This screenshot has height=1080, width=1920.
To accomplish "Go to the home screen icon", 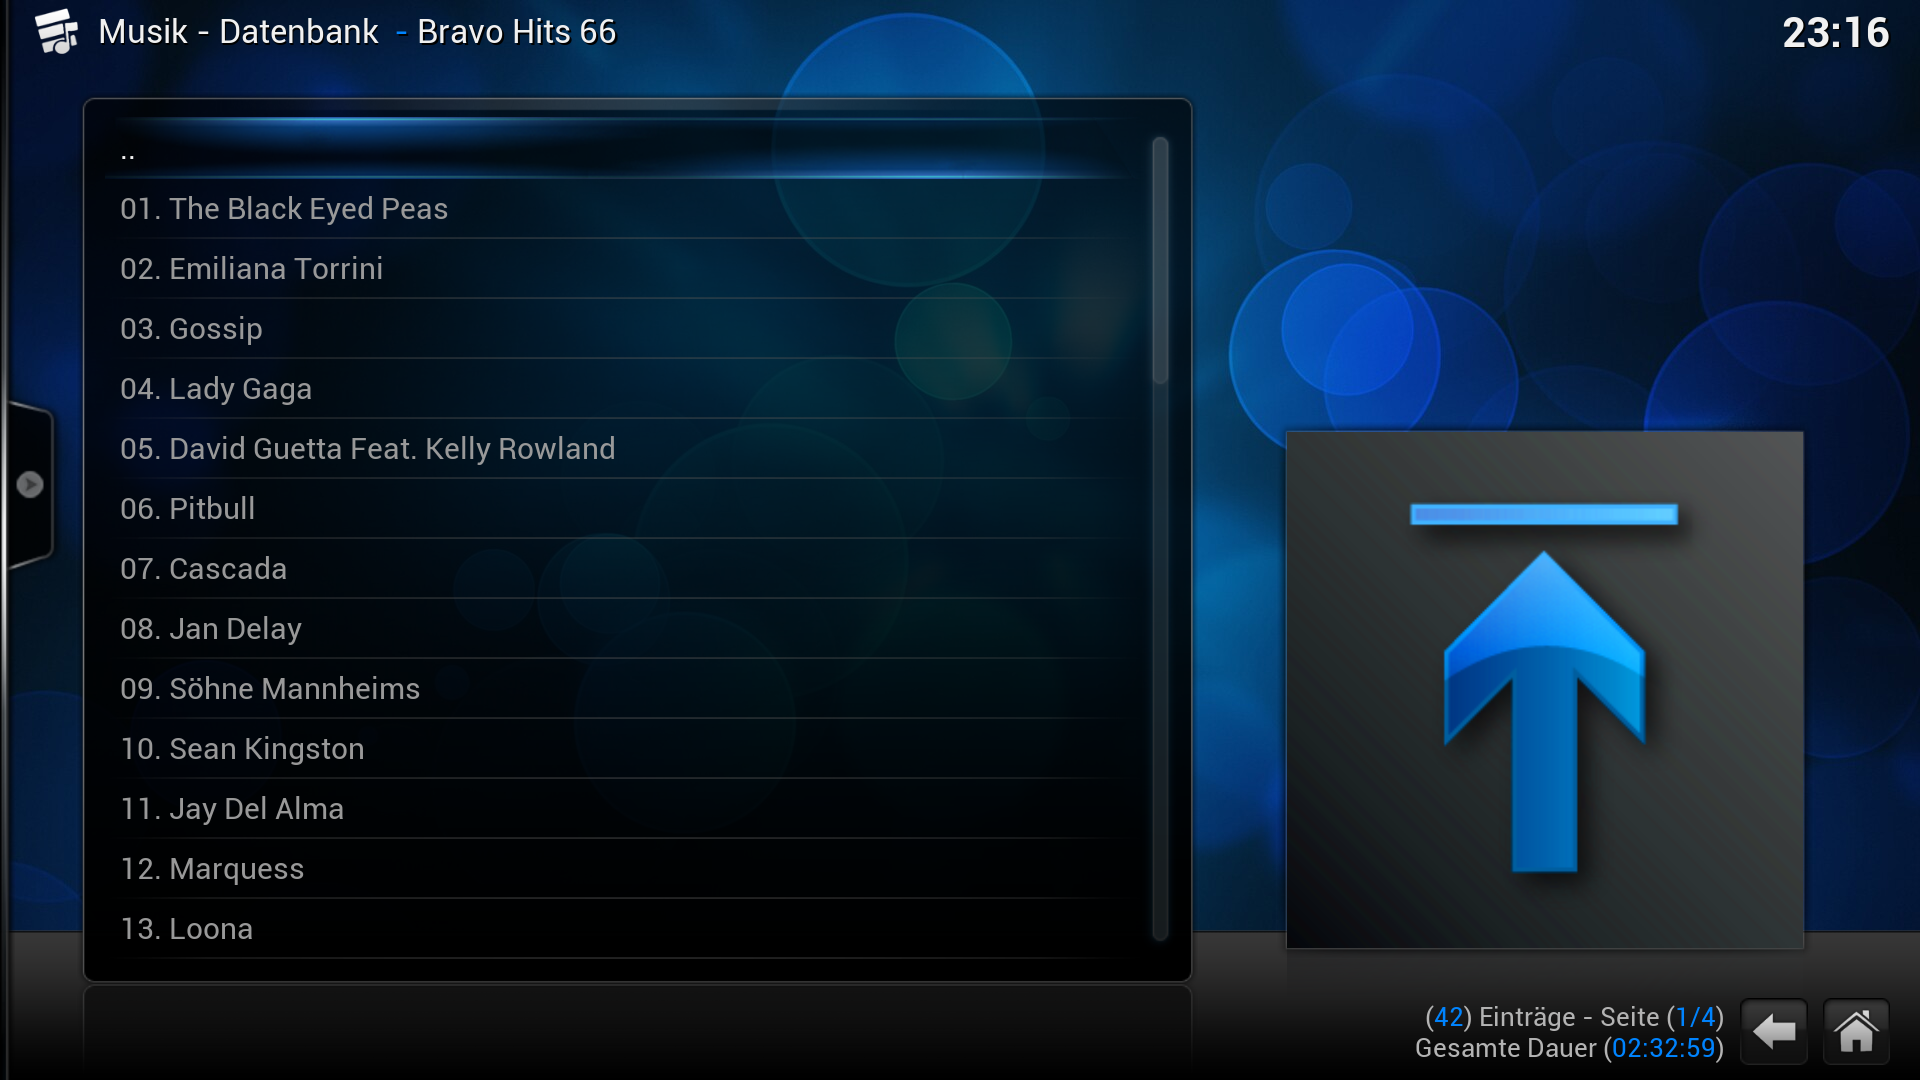I will click(1856, 1031).
